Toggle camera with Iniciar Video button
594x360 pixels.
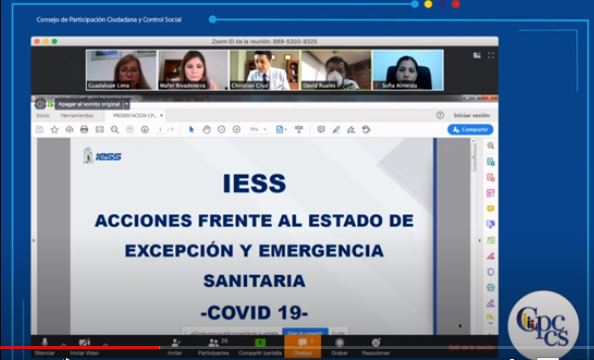point(84,347)
